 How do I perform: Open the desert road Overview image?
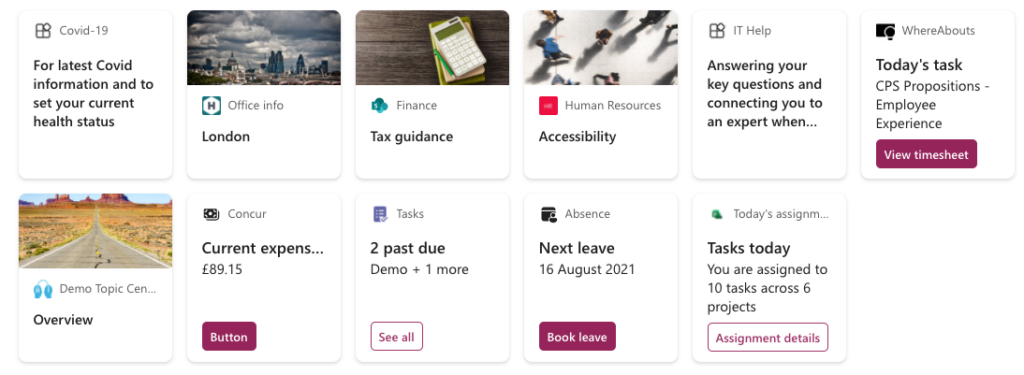95,231
